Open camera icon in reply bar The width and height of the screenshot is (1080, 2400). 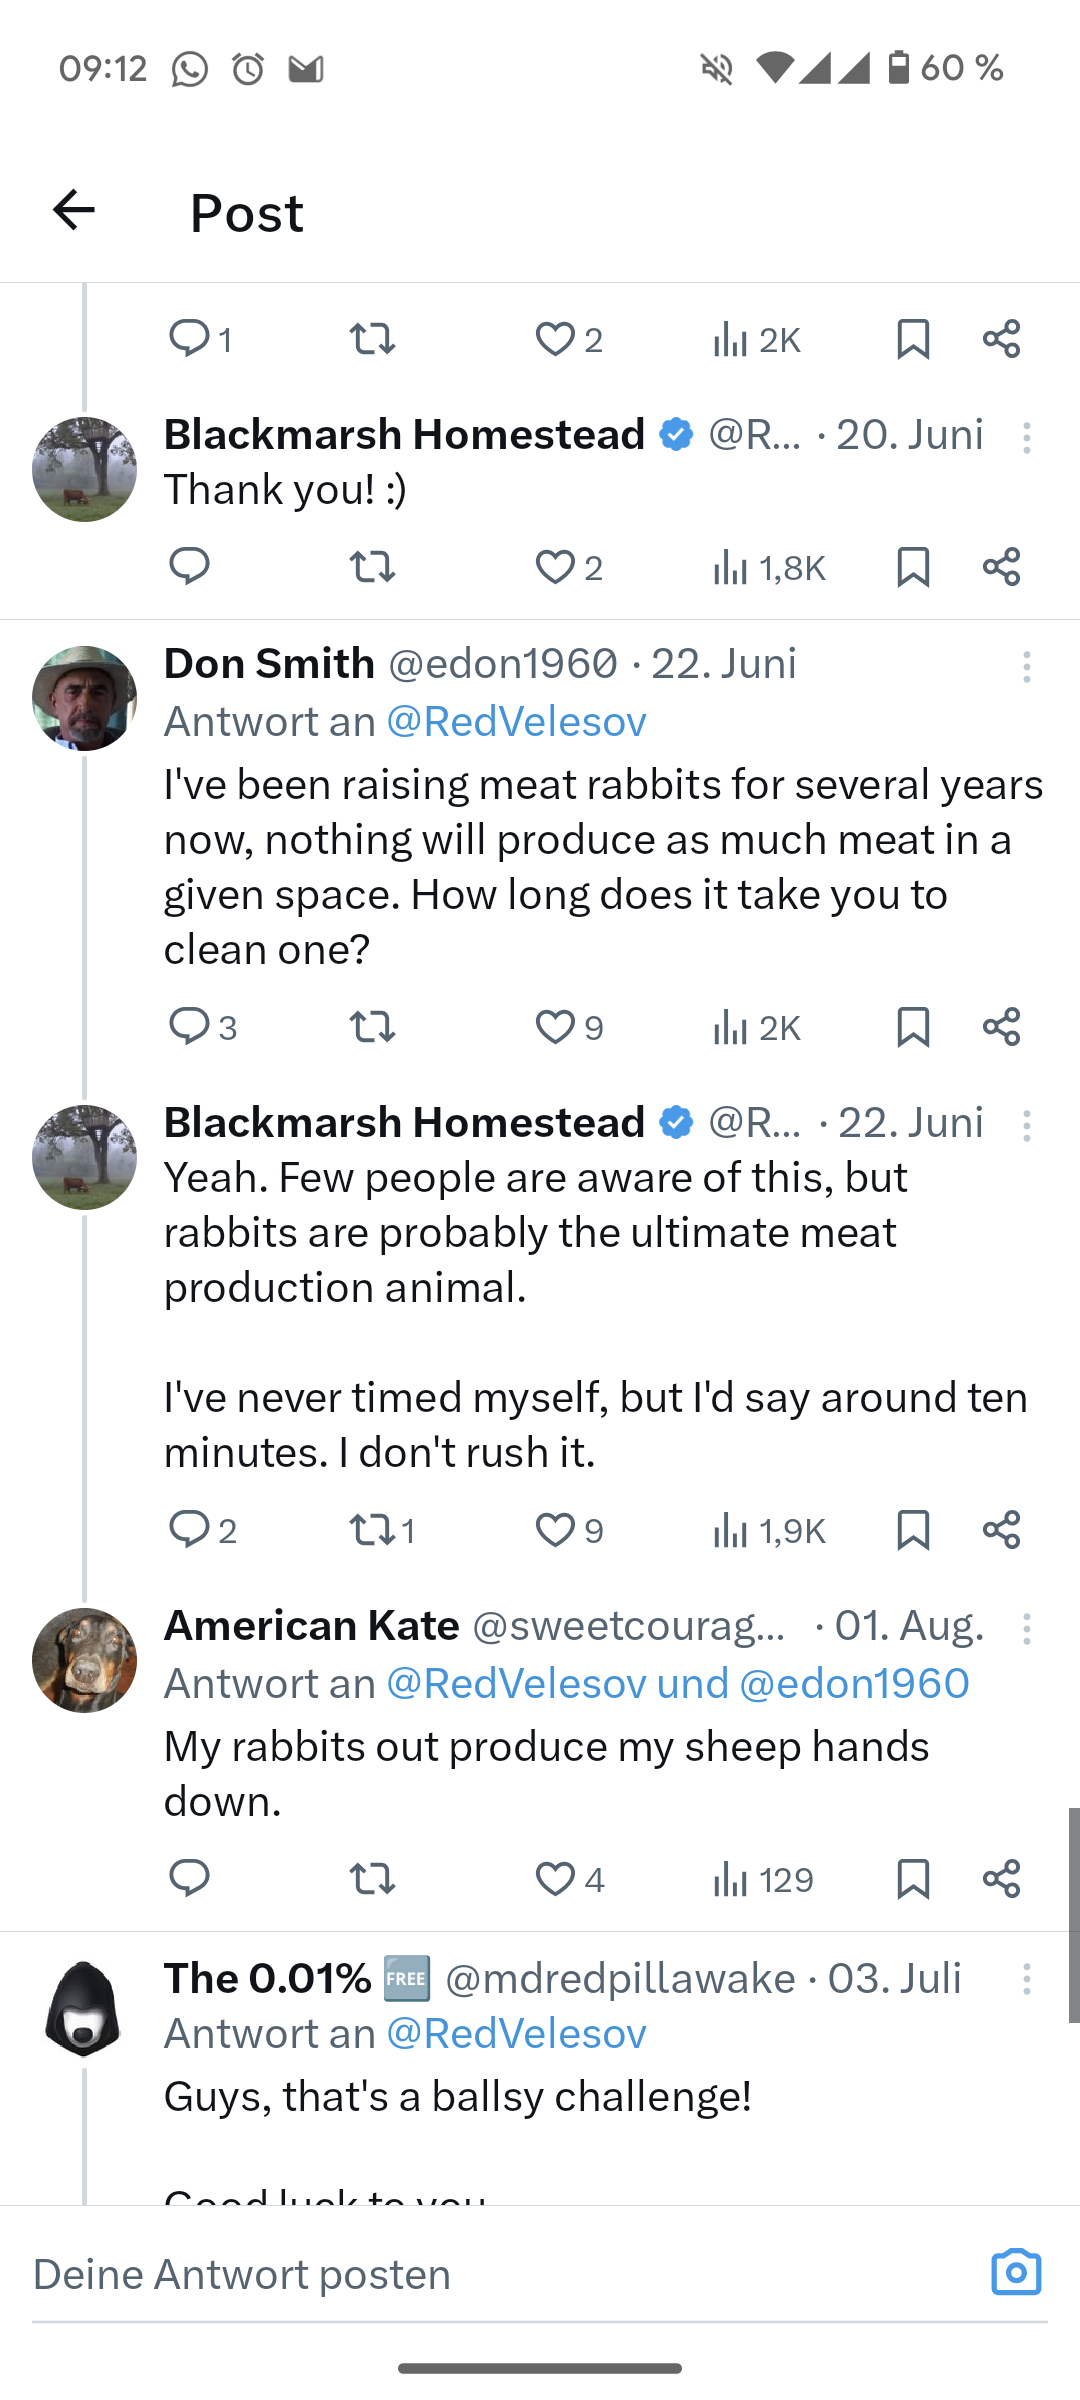[1016, 2273]
